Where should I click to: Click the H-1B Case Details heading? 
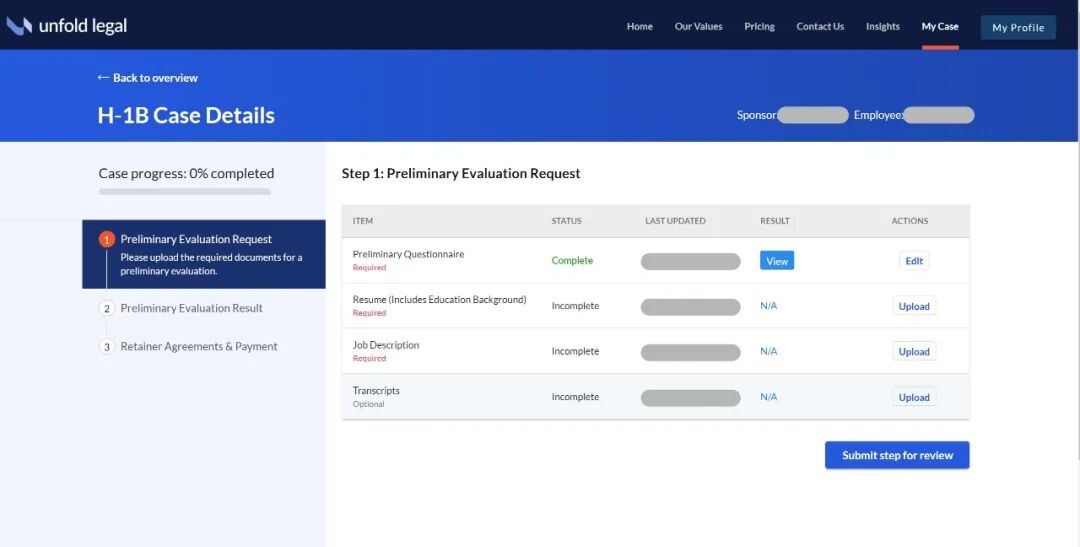[x=186, y=115]
